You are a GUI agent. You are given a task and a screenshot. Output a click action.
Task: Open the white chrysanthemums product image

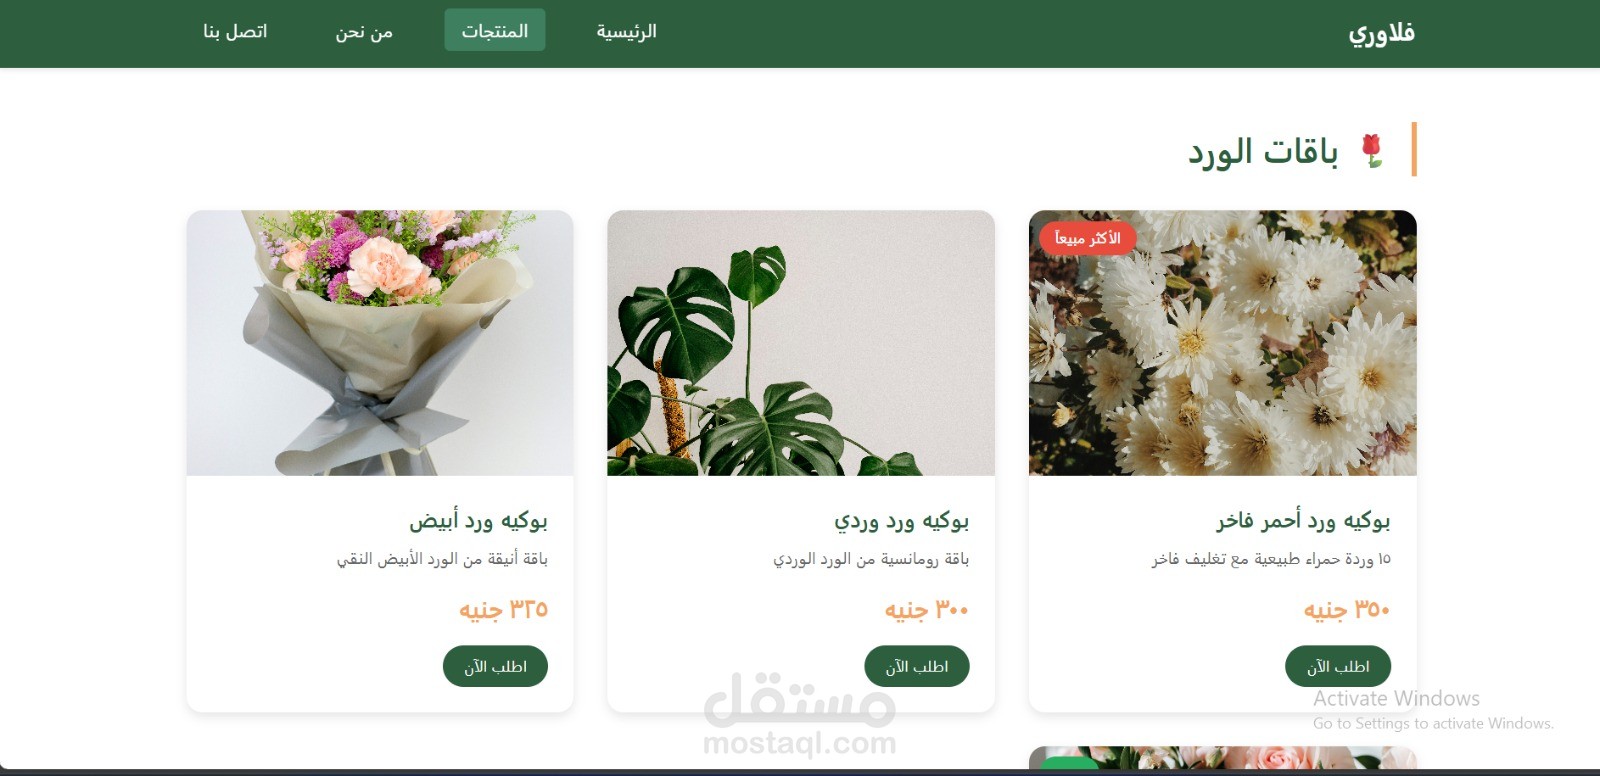(1223, 343)
